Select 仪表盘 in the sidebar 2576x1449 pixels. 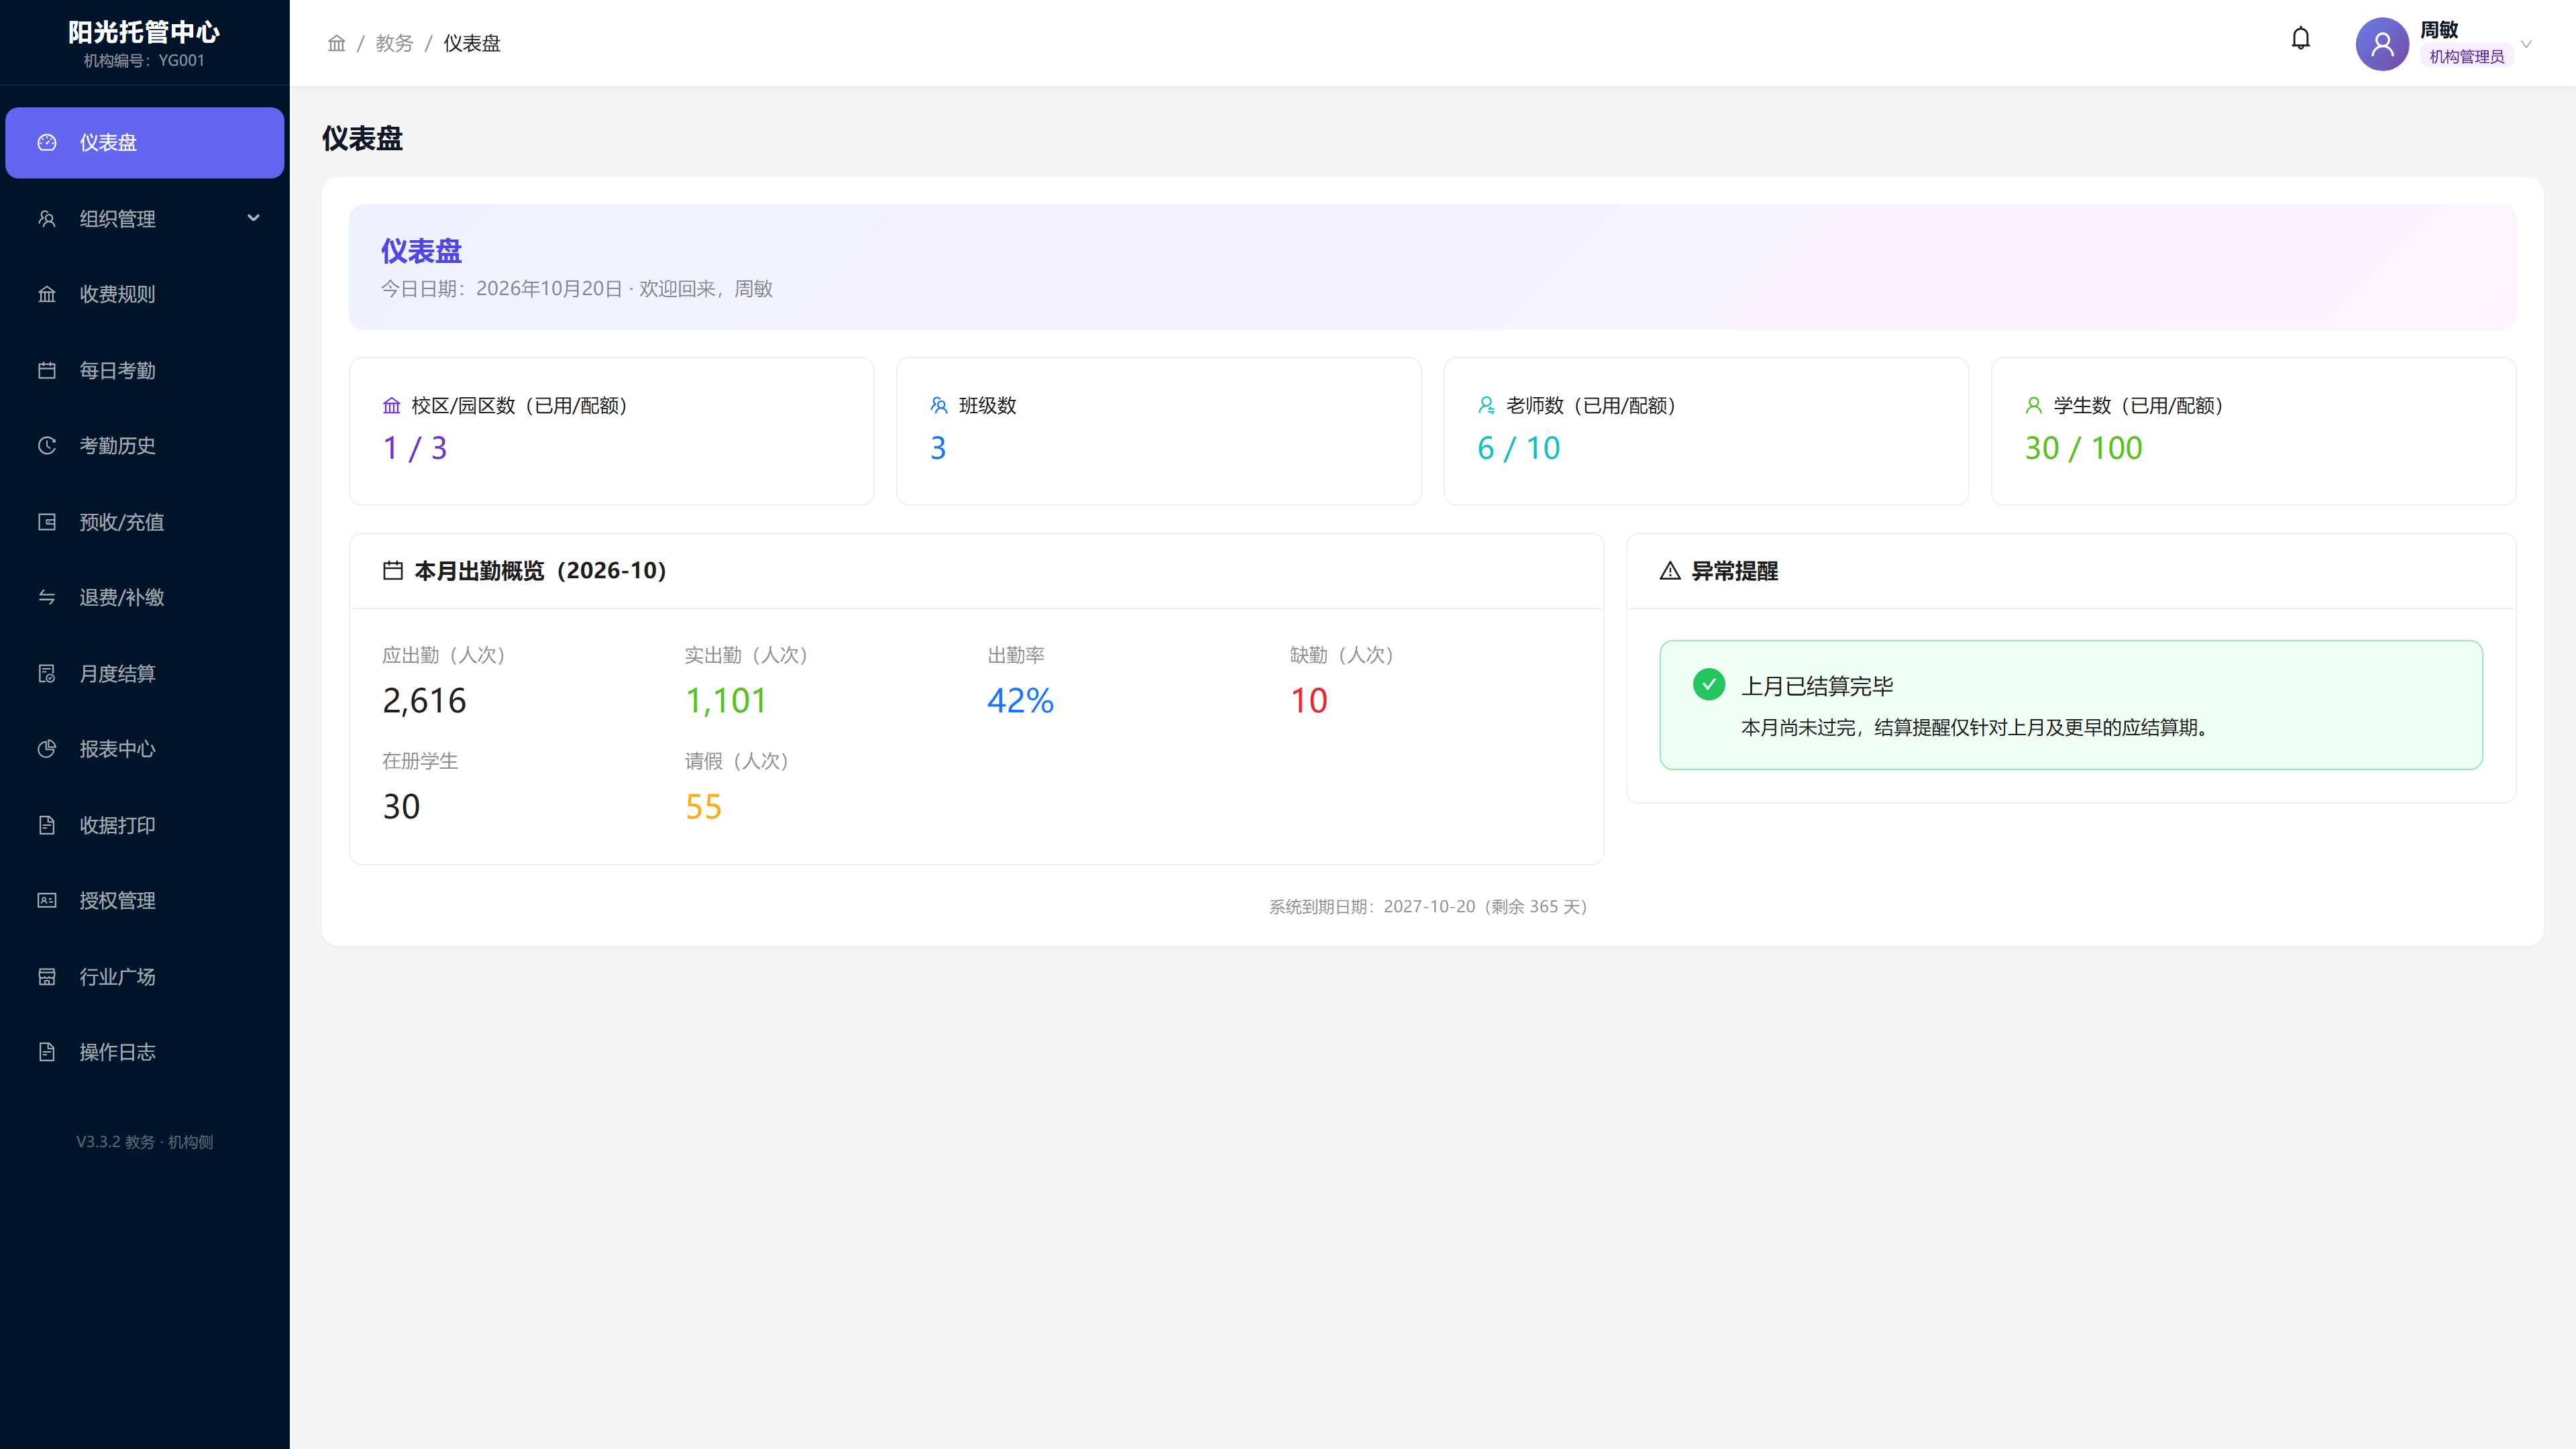(x=145, y=142)
